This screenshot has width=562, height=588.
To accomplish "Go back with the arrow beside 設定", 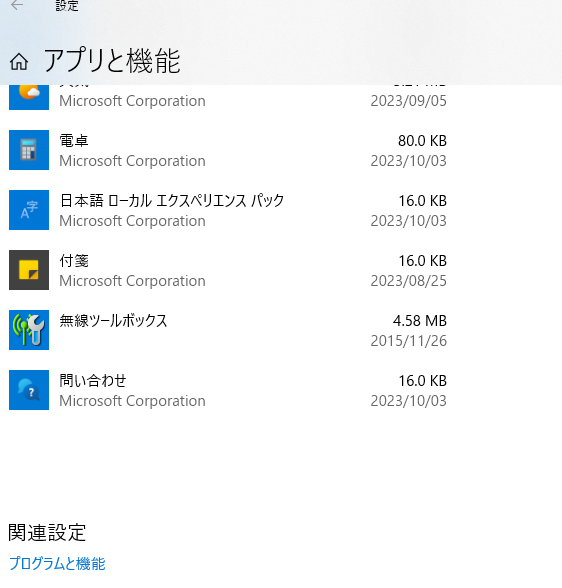I will (17, 5).
